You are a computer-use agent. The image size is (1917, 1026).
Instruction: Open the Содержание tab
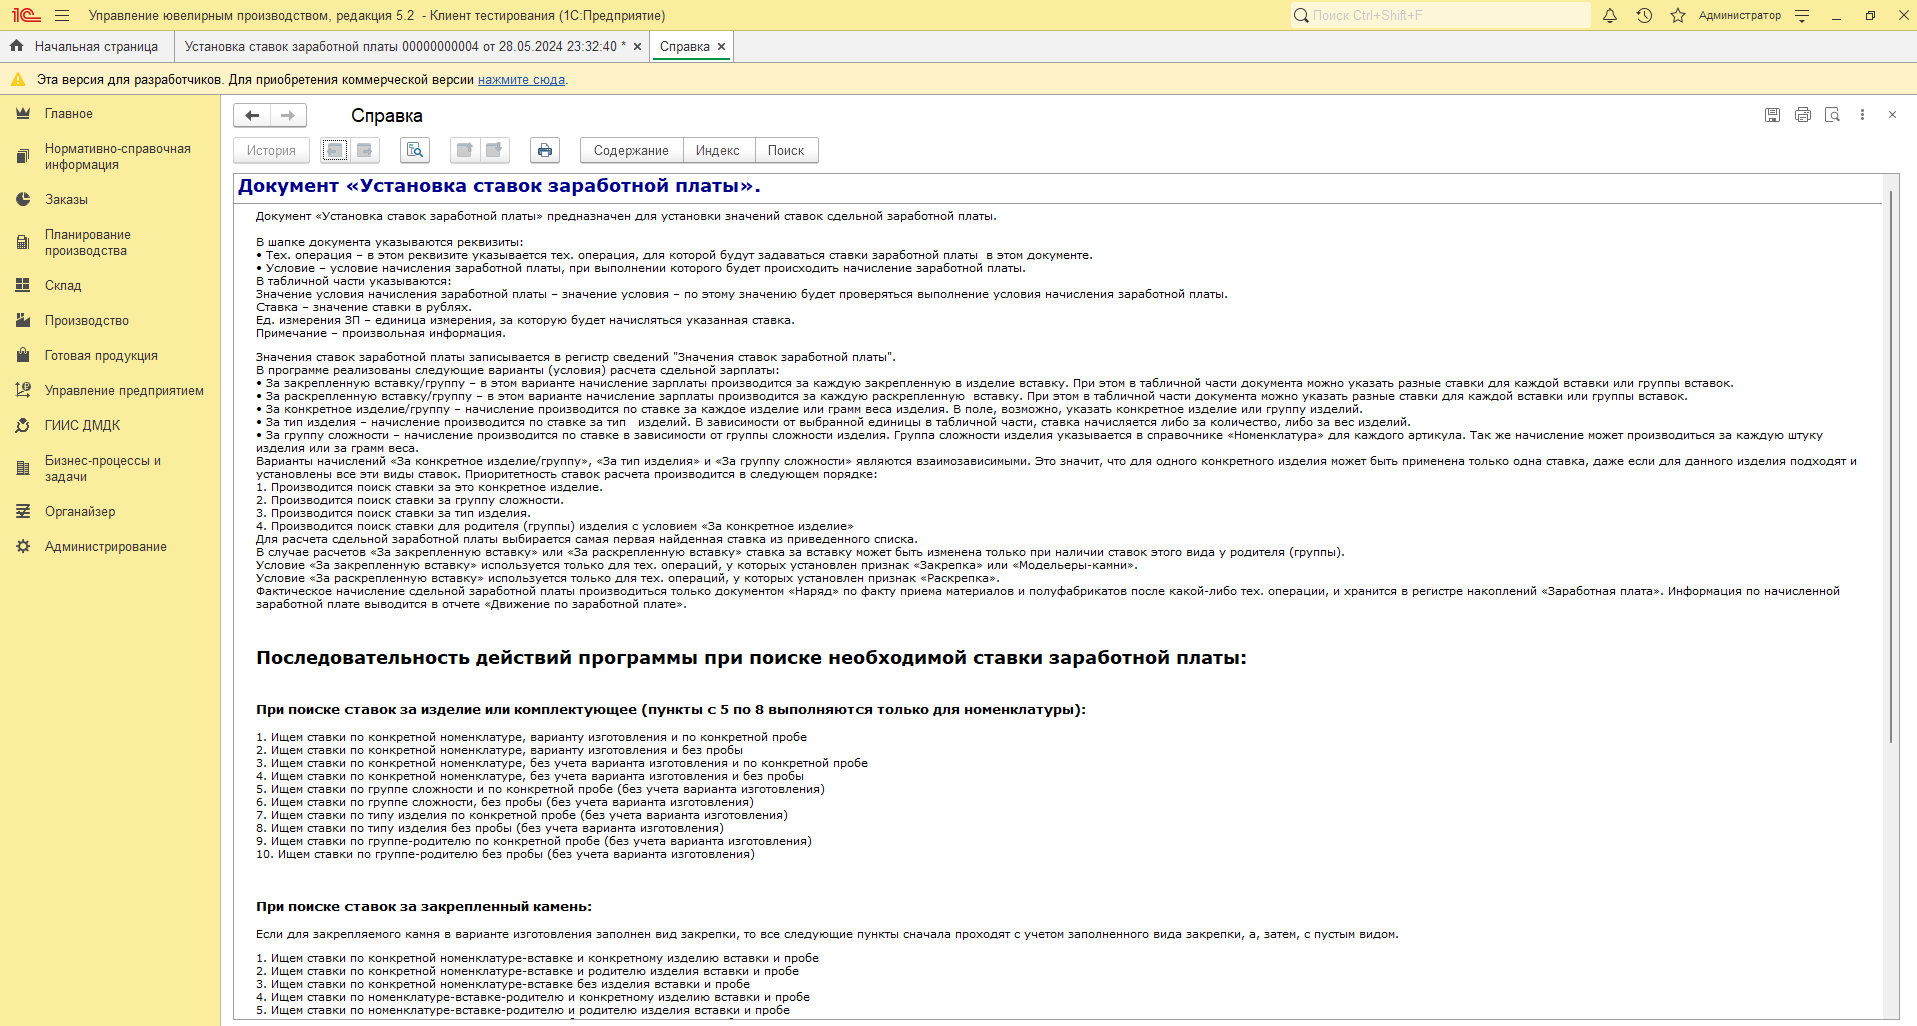click(631, 150)
